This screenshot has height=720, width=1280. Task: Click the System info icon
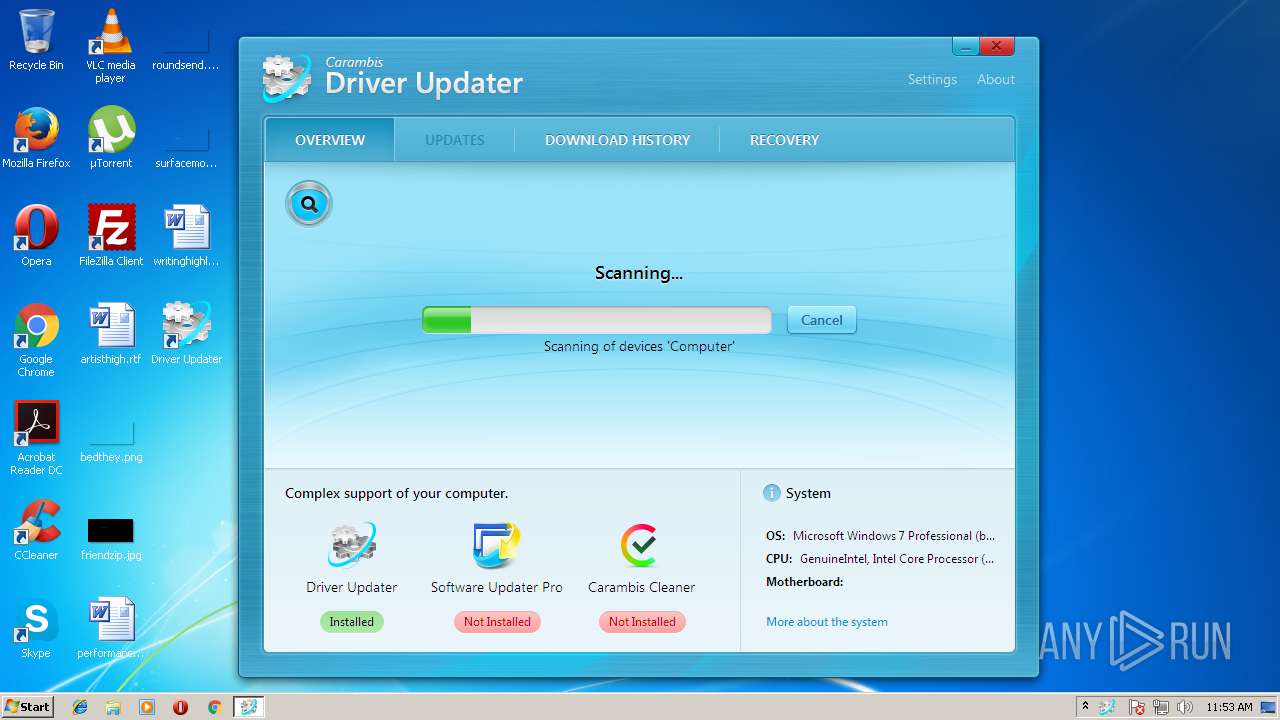click(x=771, y=493)
